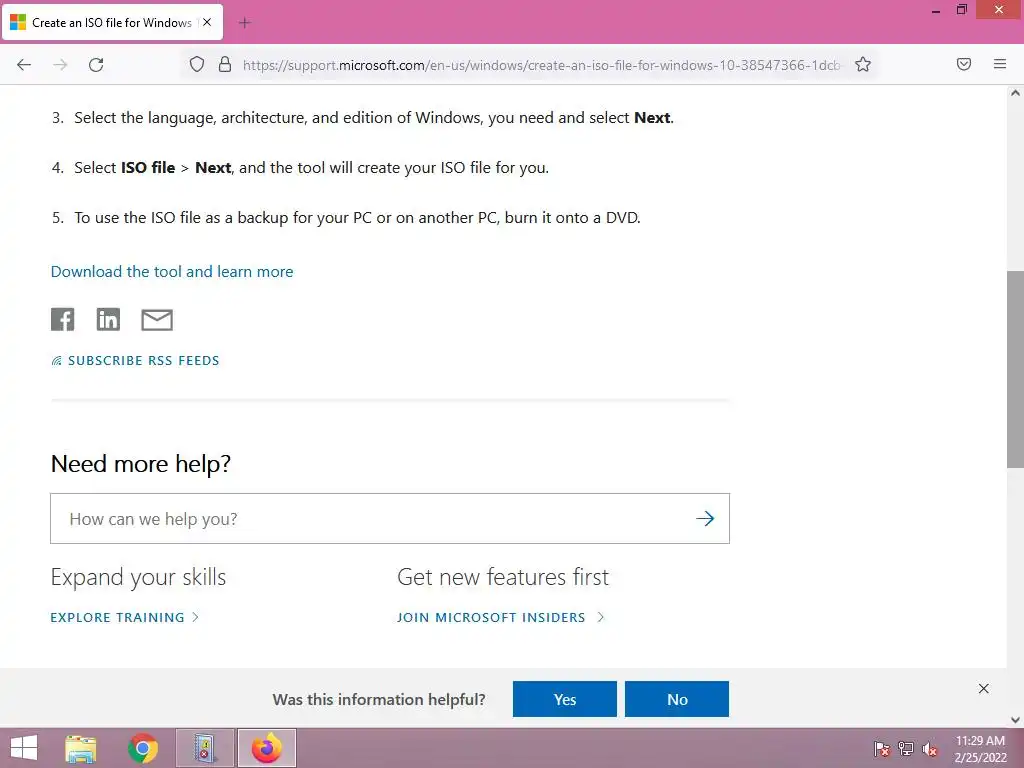Click the 'Get new features first' heading
1024x768 pixels.
pos(503,577)
